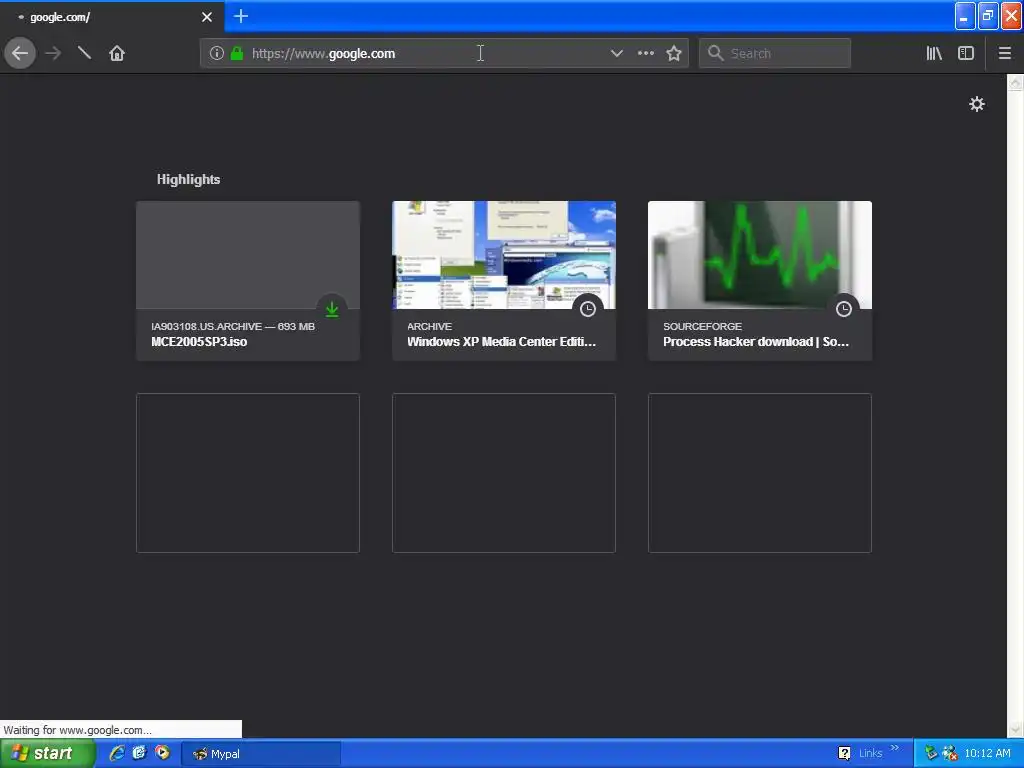
Task: Go back using the back arrow
Action: pyautogui.click(x=20, y=53)
